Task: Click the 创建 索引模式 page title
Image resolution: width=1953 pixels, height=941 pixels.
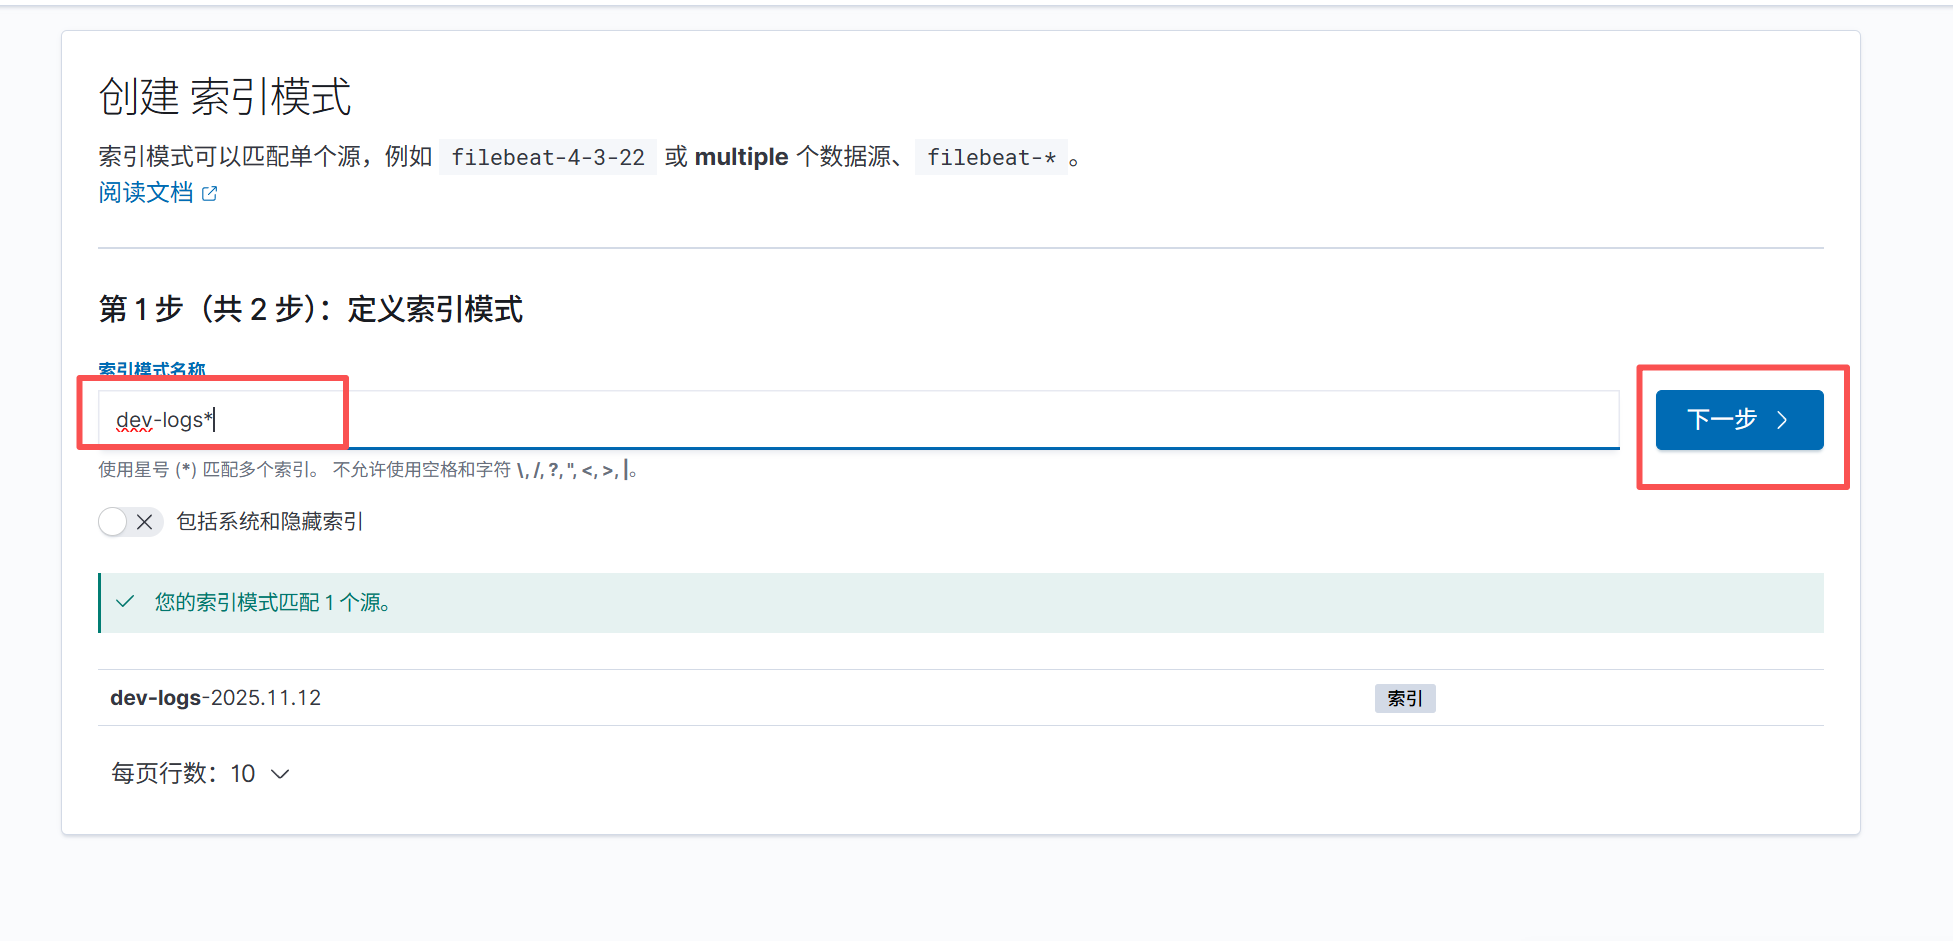Action: [225, 97]
